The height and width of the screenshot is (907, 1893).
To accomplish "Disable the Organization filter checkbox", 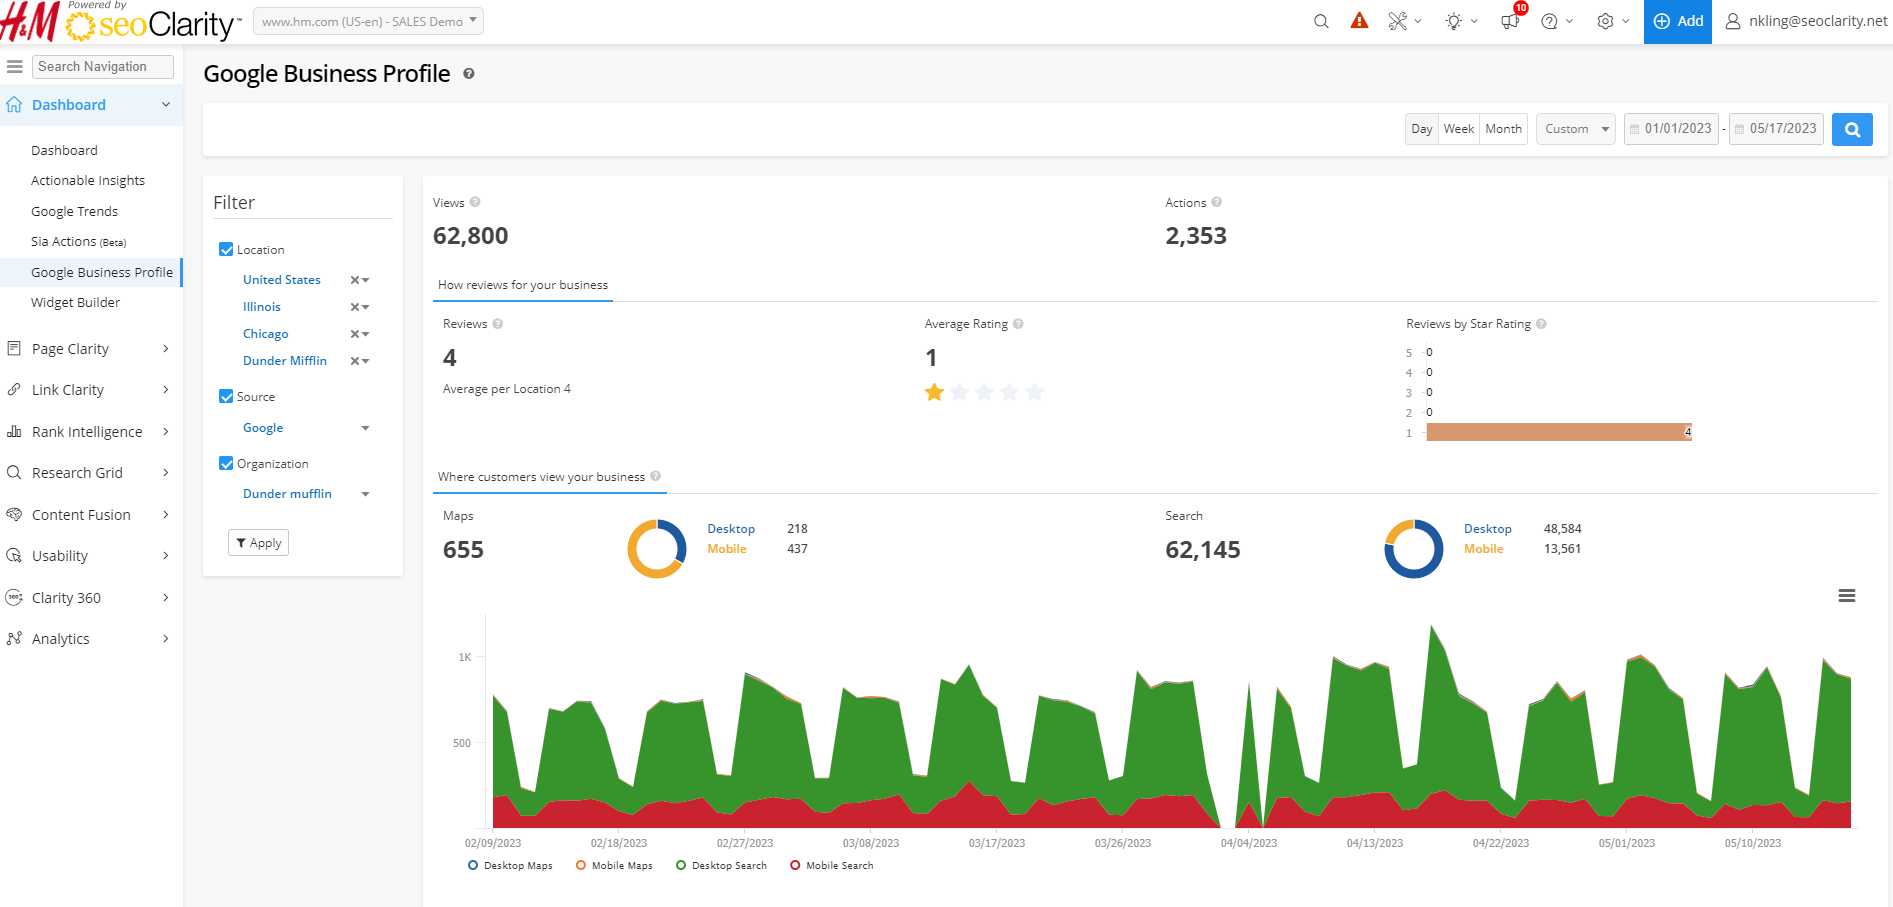I will point(226,464).
